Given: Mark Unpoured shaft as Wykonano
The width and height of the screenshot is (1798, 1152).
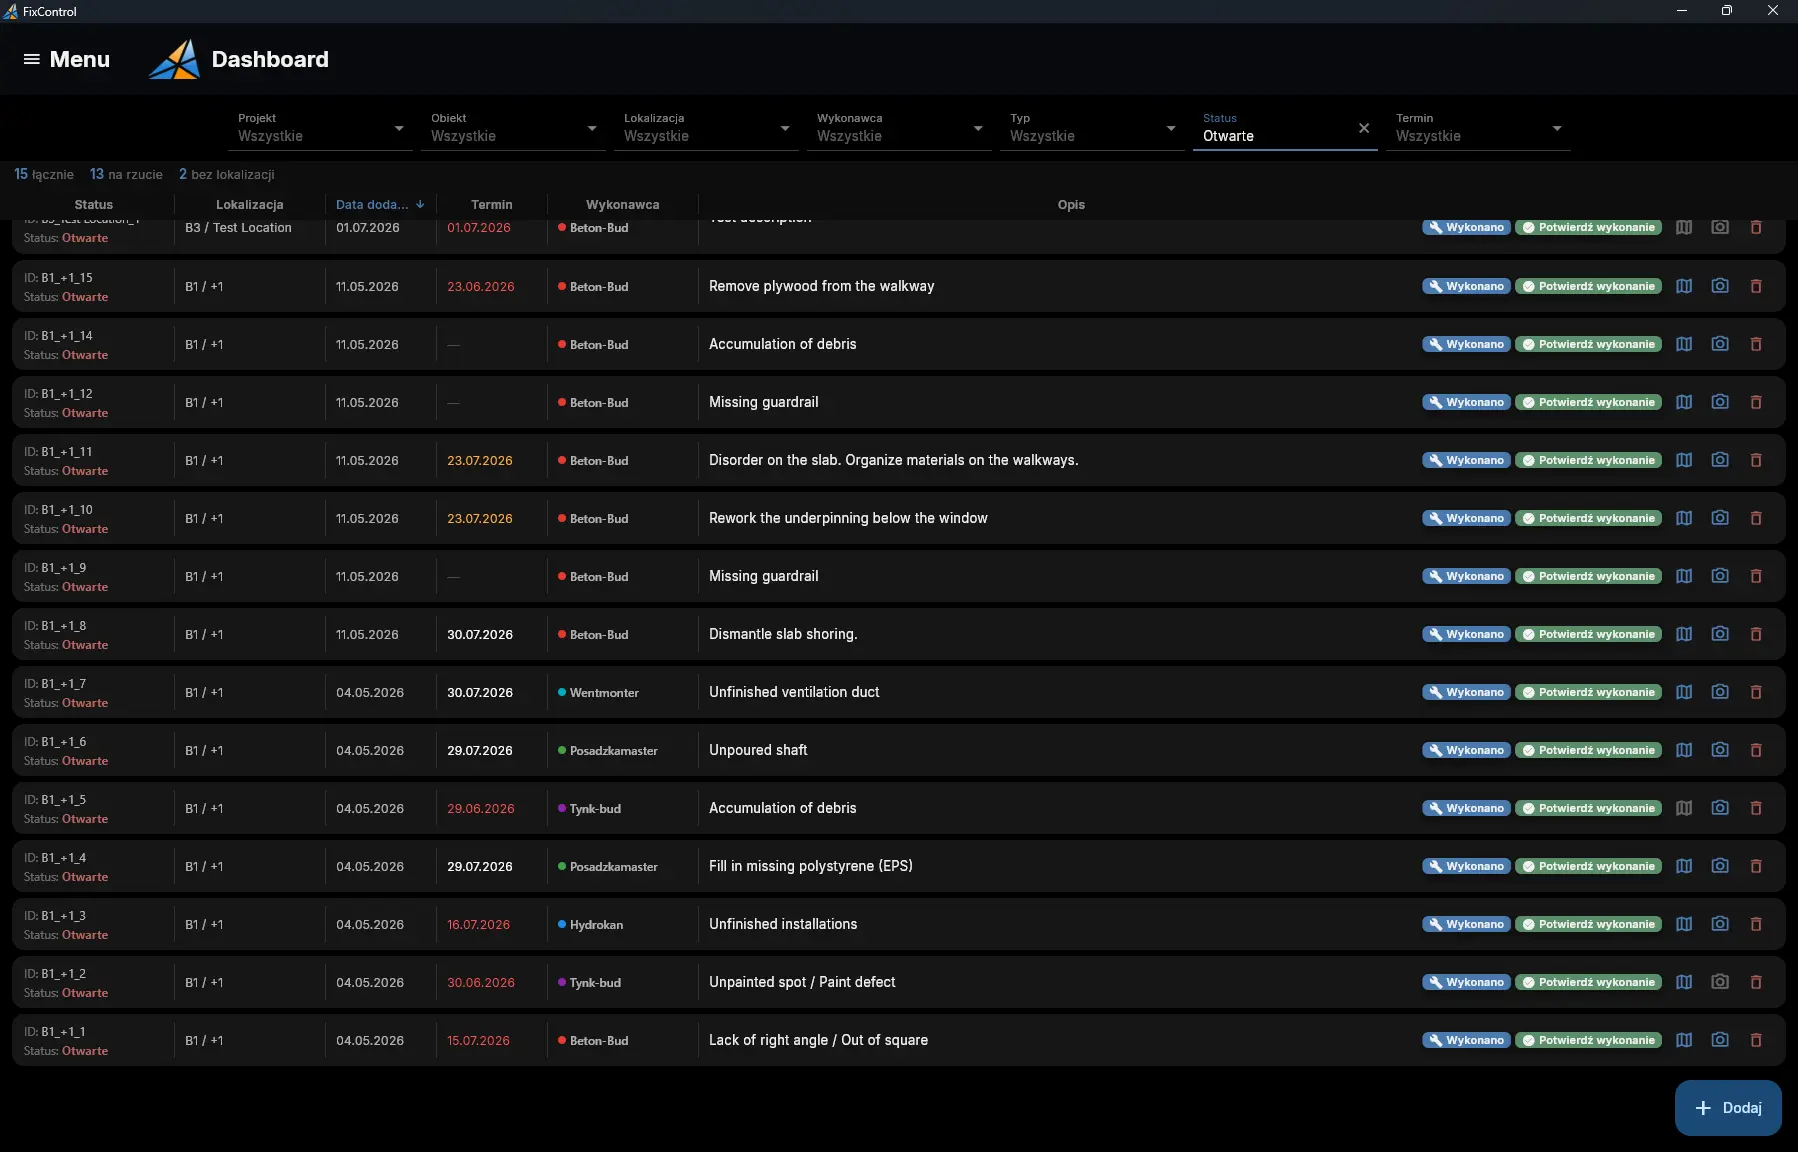Looking at the screenshot, I should click(1466, 750).
